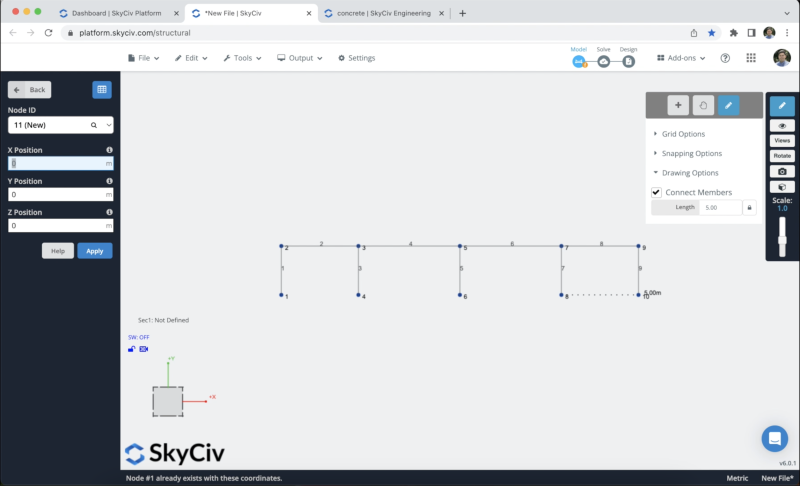The image size is (800, 486).
Task: Click the Rotate button
Action: click(782, 156)
